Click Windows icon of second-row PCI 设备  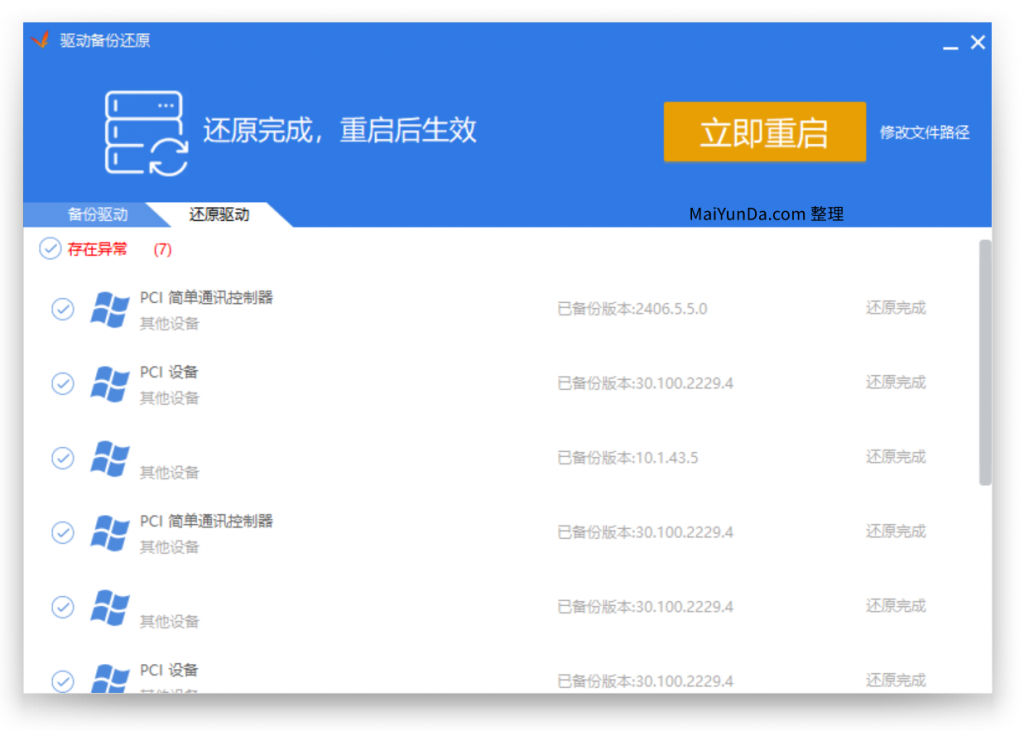pyautogui.click(x=110, y=383)
